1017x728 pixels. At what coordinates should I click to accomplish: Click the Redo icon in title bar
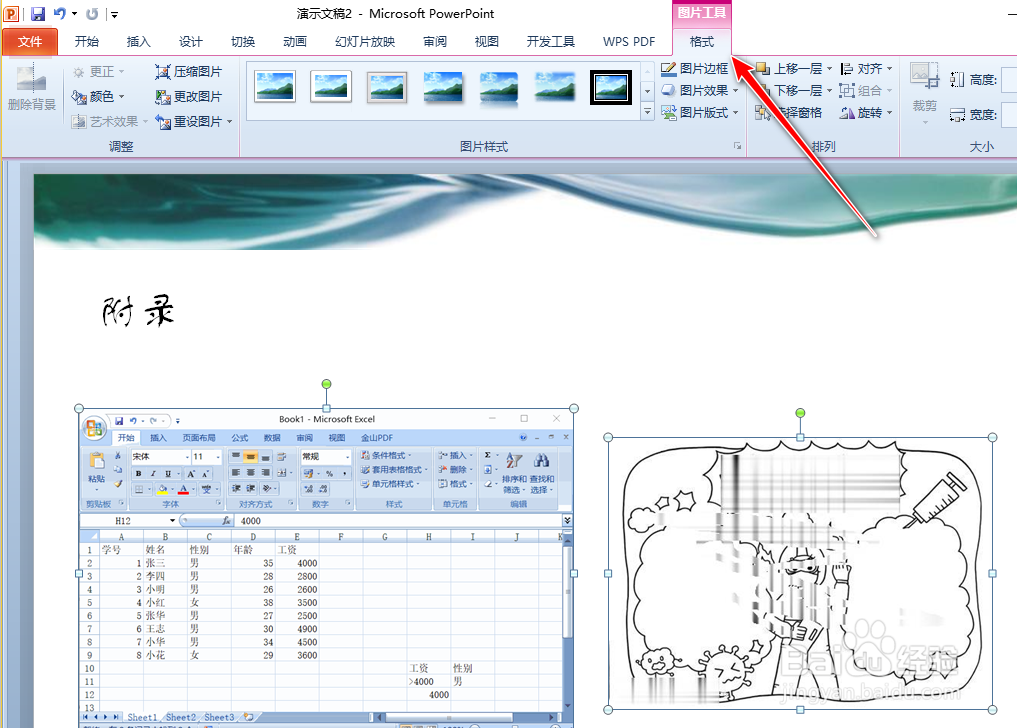click(92, 14)
